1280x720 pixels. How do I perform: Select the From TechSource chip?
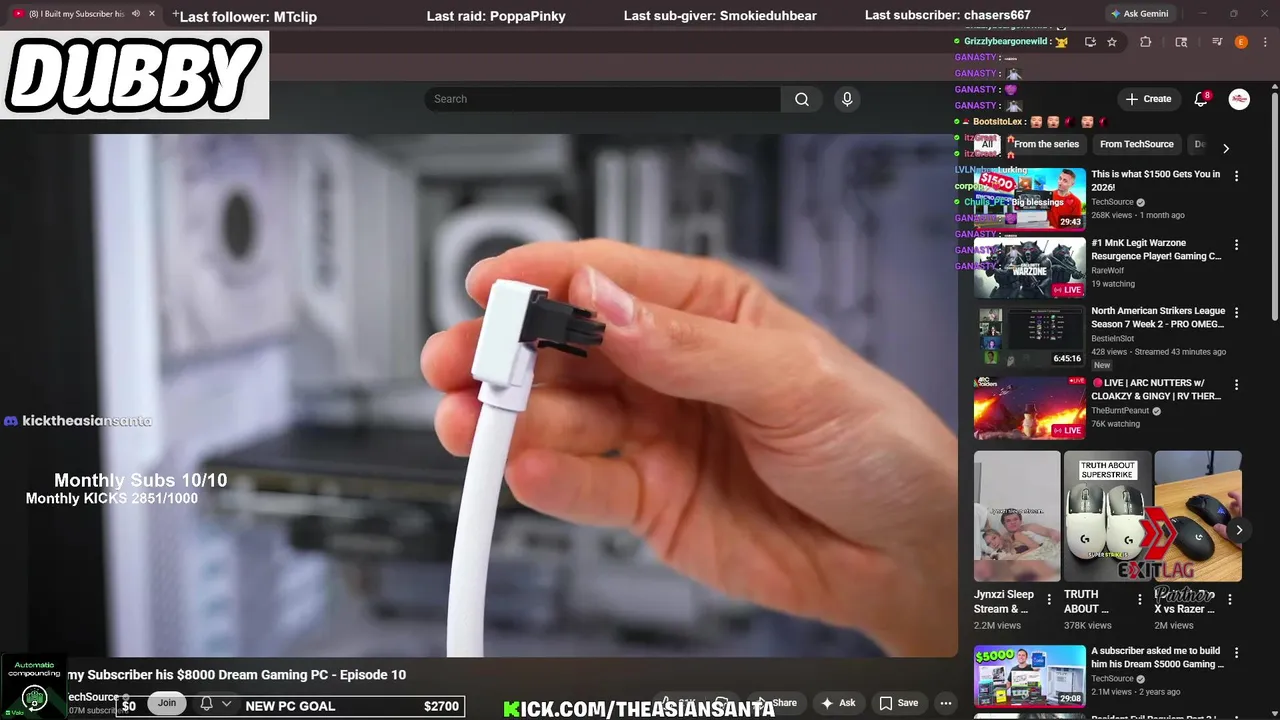pos(1137,144)
